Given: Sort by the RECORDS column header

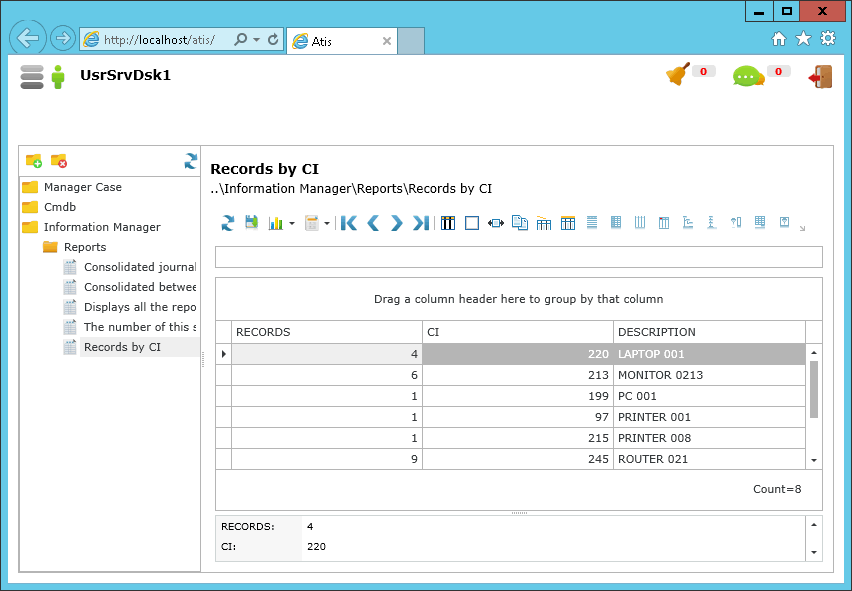Looking at the screenshot, I should (x=327, y=332).
